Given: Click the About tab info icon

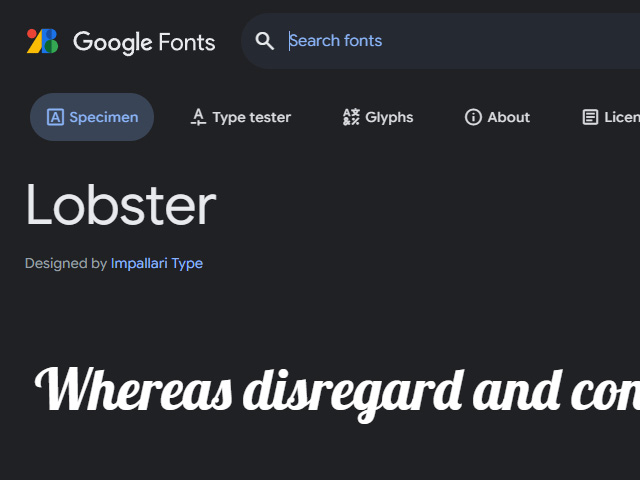Looking at the screenshot, I should pyautogui.click(x=473, y=117).
